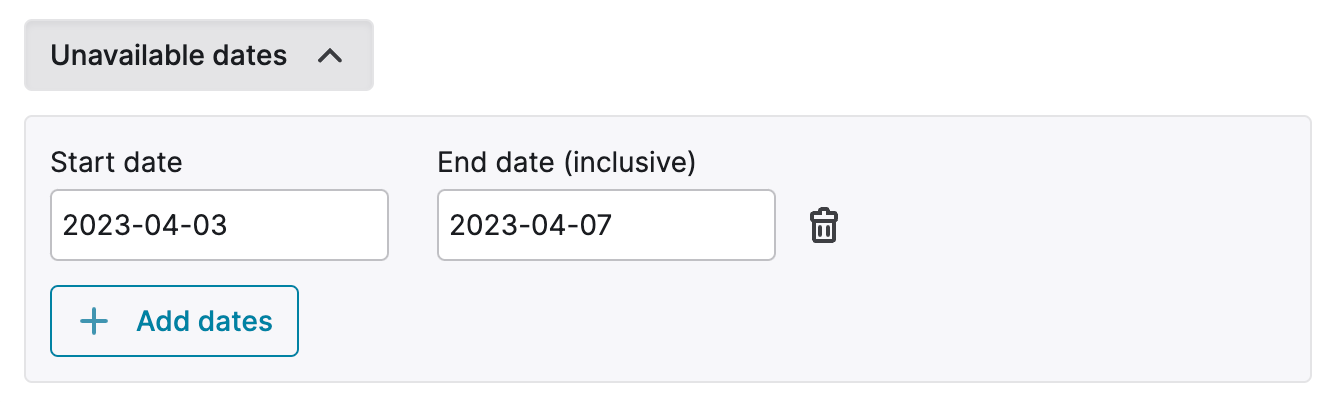The image size is (1332, 402).
Task: Remove the unavailable date row via trash can
Action: (x=823, y=226)
